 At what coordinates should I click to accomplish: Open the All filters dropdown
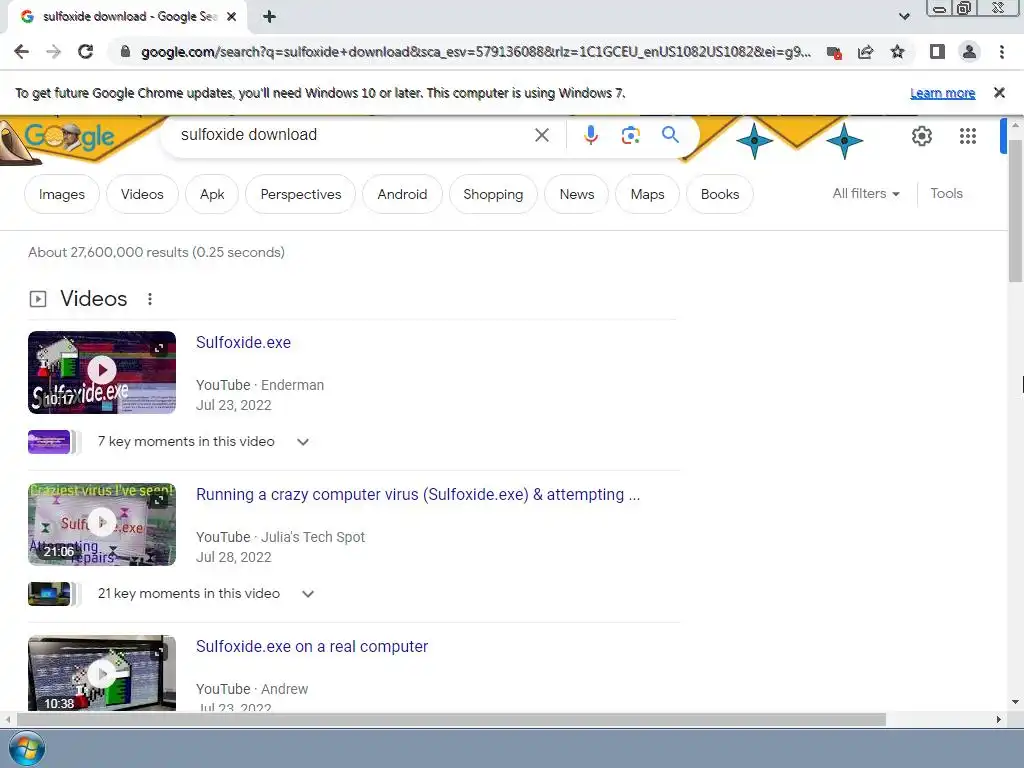(x=866, y=193)
